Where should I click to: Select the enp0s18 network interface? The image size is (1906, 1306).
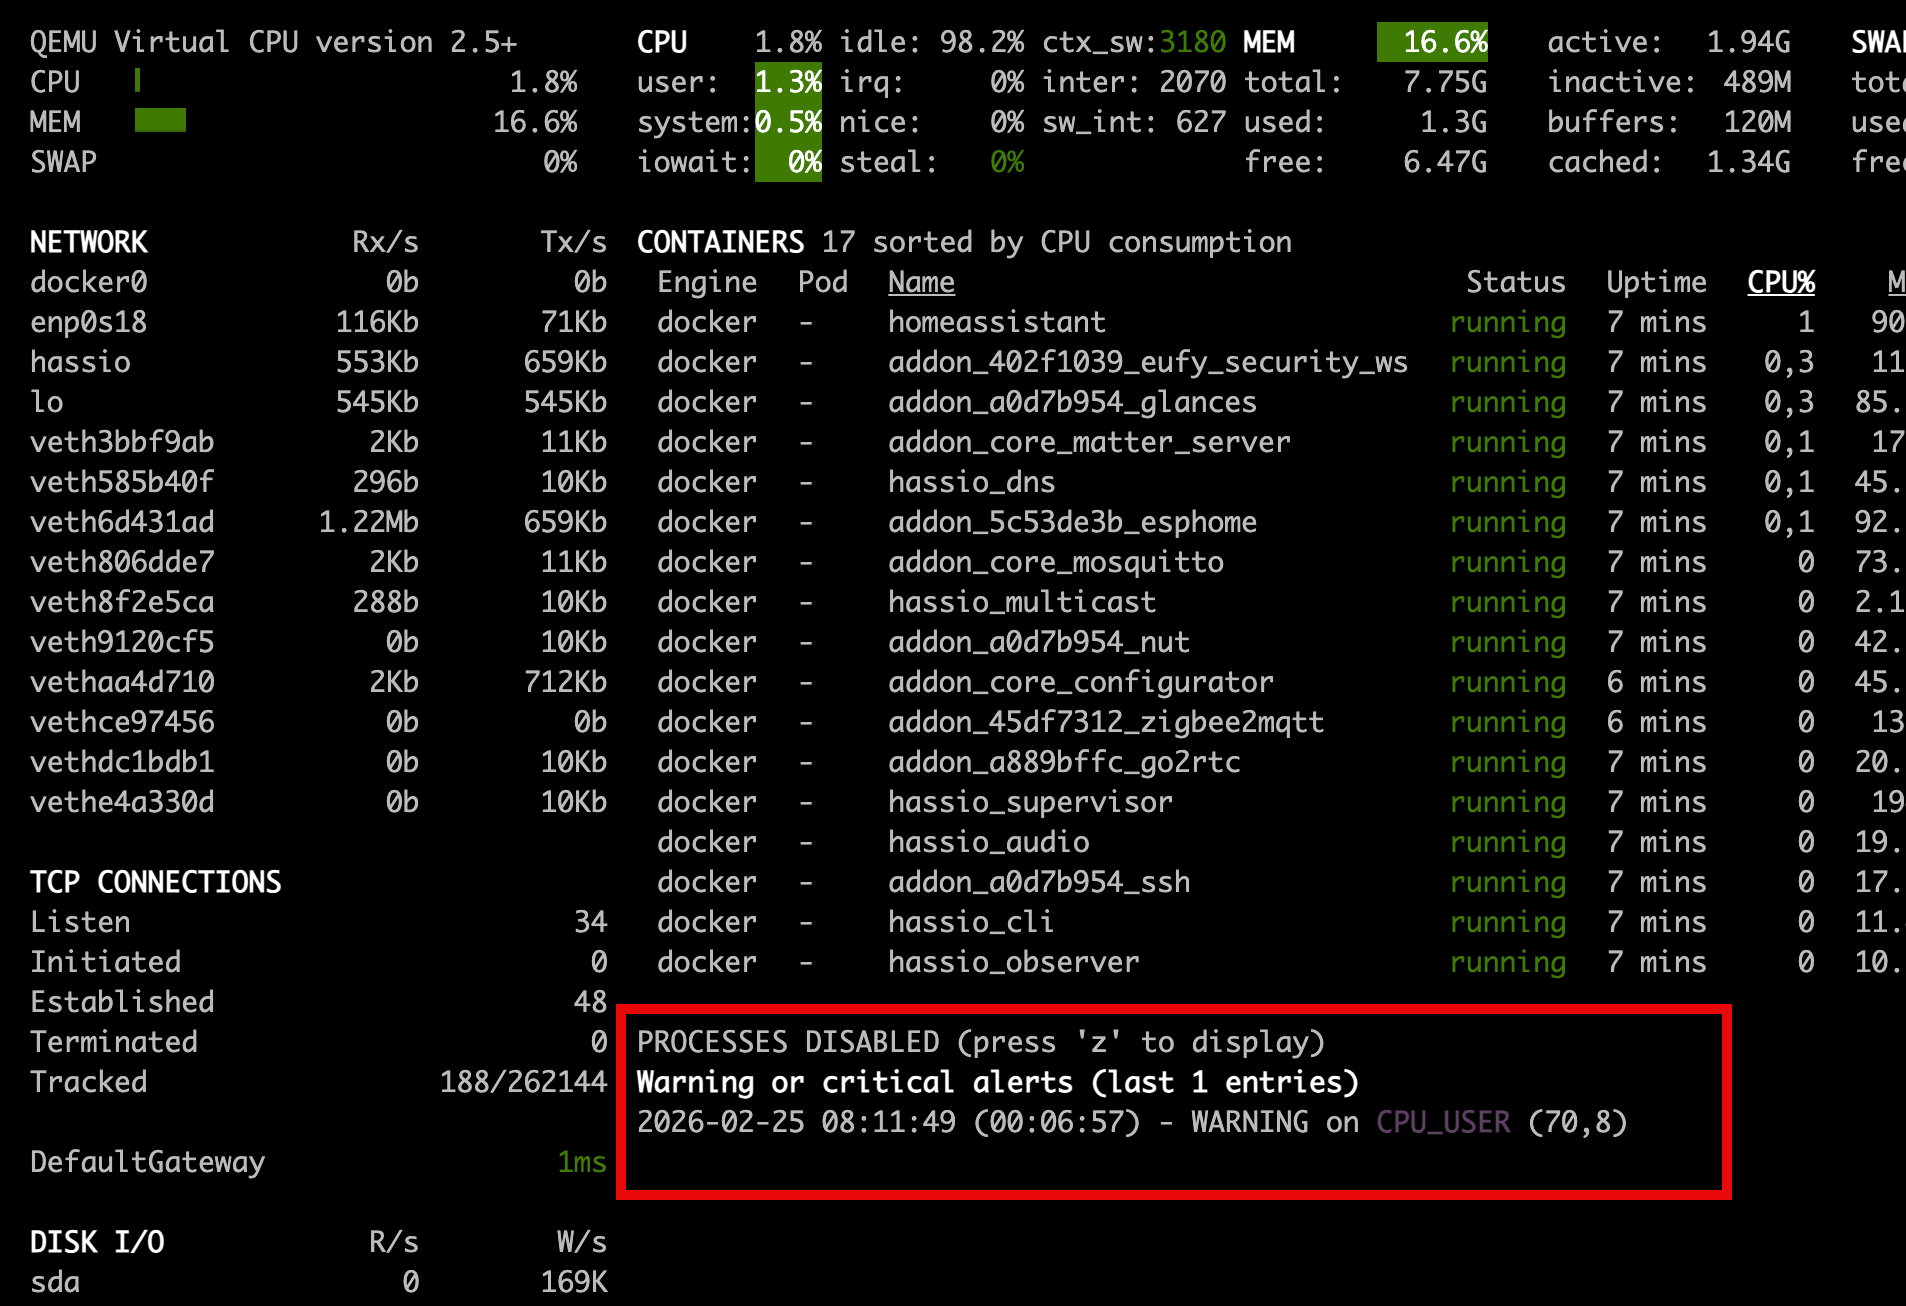tap(88, 322)
